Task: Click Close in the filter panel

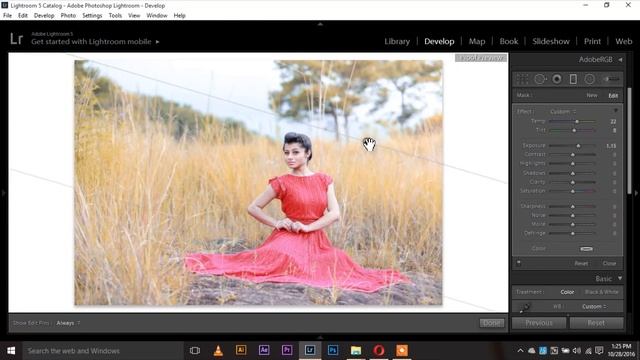Action: click(x=609, y=263)
